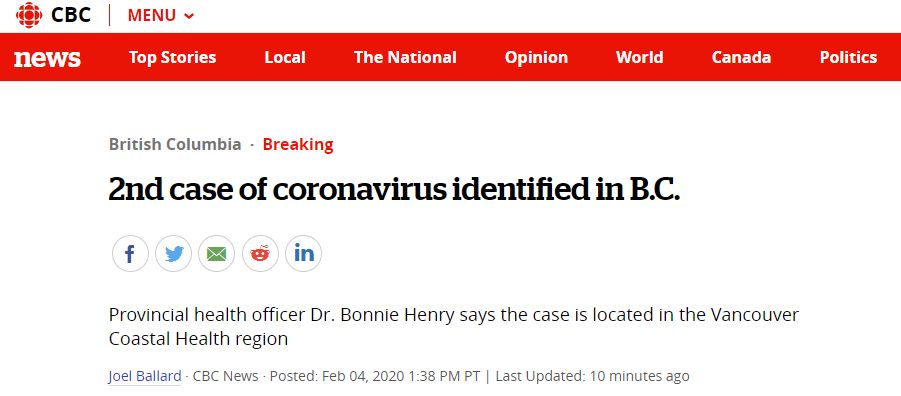This screenshot has height=396, width=901.
Task: Open British Columbia category link
Action: point(175,144)
